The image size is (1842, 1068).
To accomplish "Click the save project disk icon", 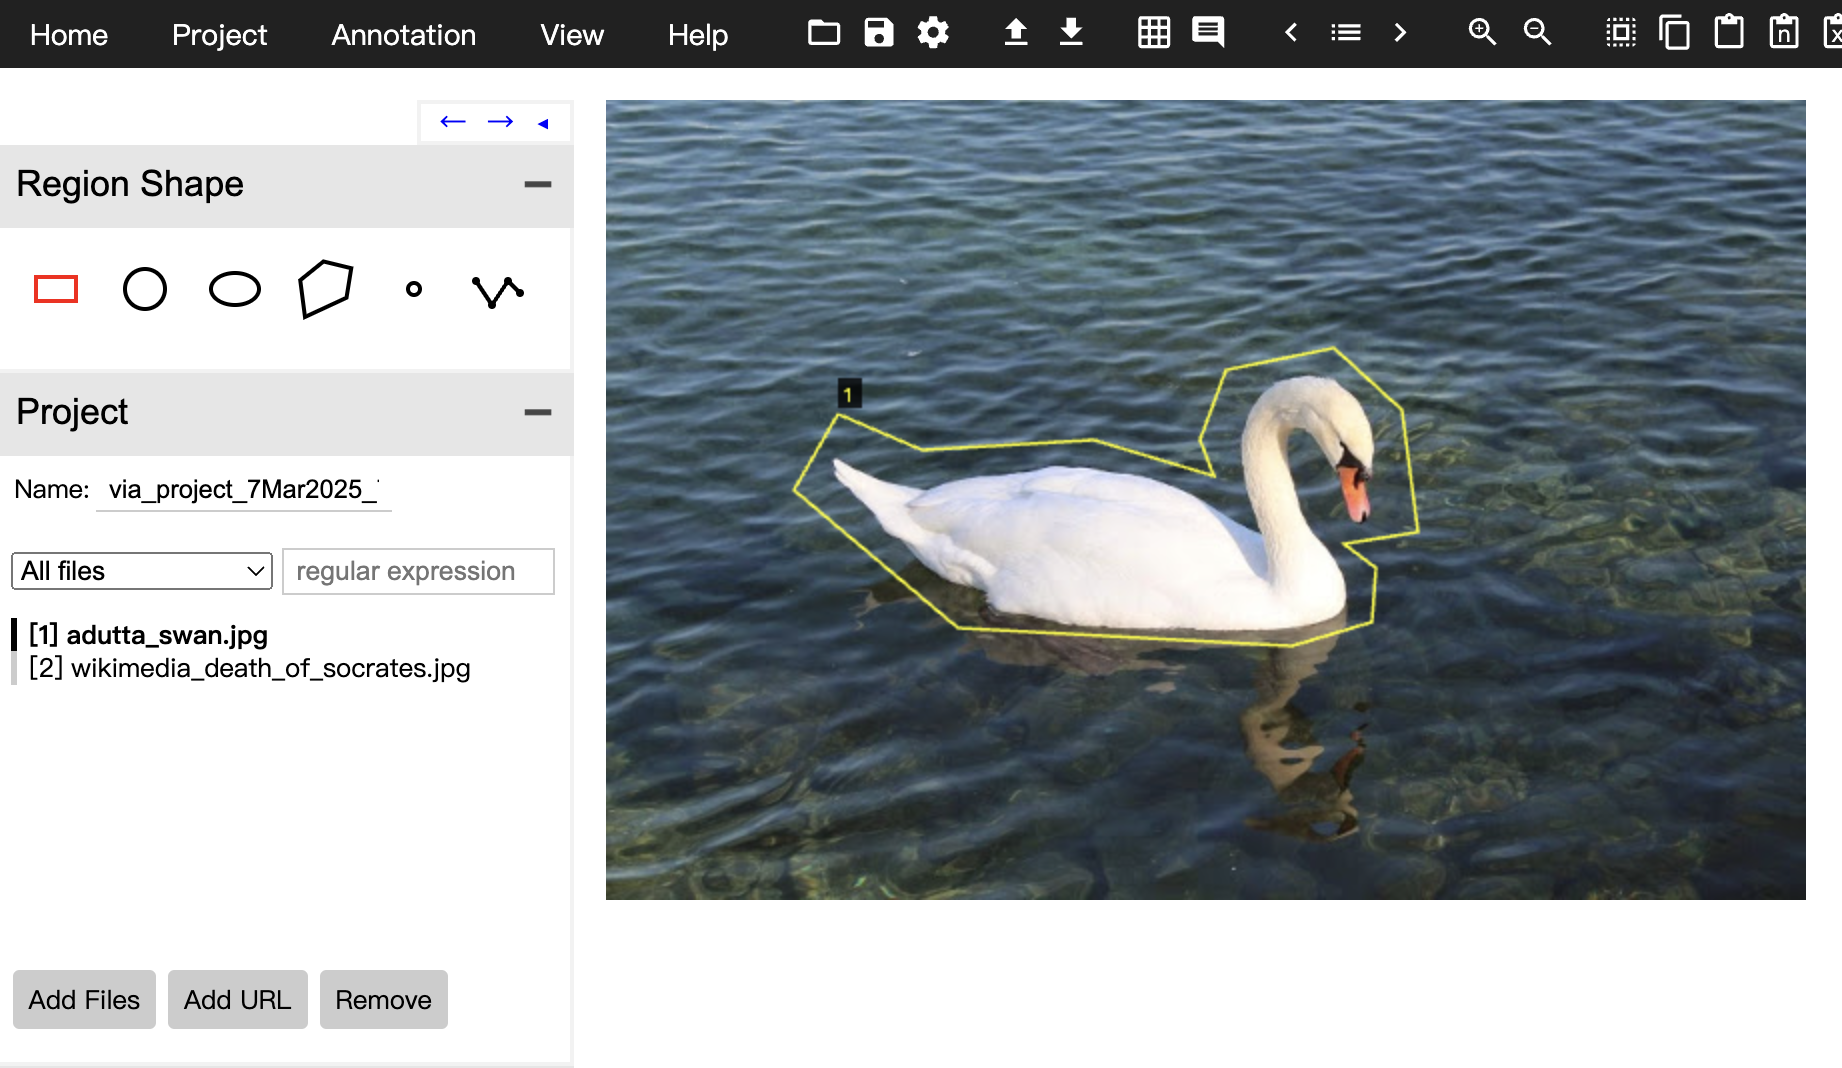I will click(878, 33).
